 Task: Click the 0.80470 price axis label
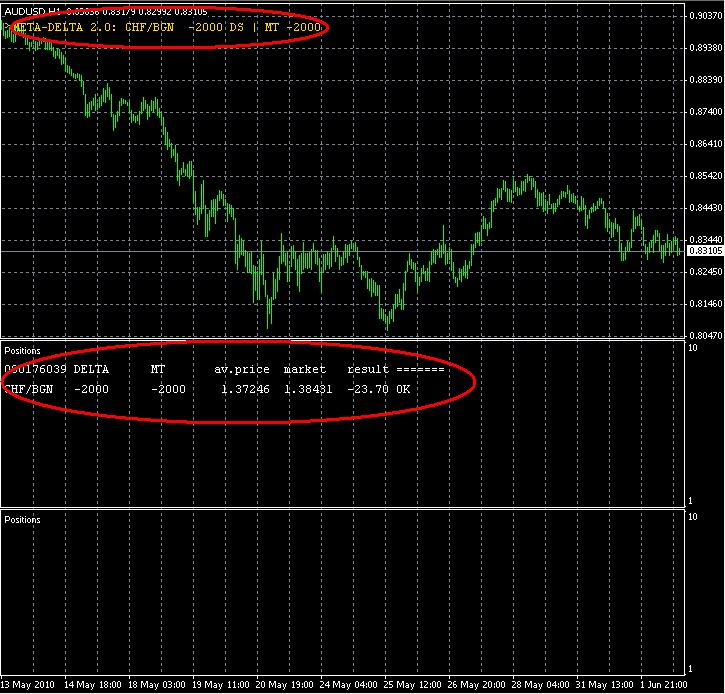coord(705,335)
